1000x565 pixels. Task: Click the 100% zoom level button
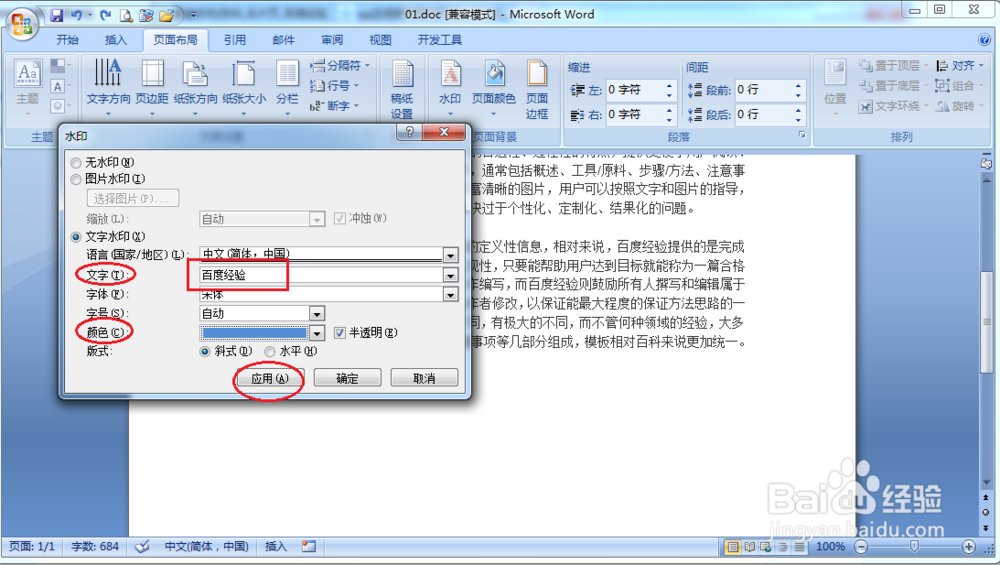tap(830, 547)
